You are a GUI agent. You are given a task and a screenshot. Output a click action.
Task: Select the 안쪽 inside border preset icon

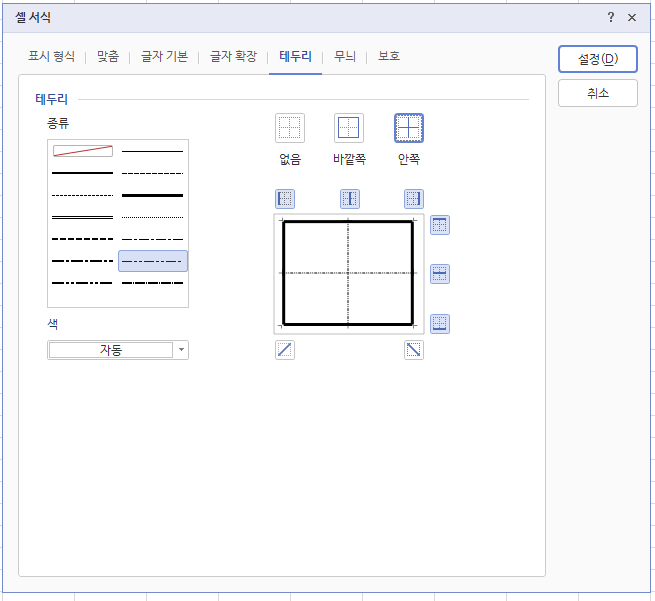click(x=409, y=128)
